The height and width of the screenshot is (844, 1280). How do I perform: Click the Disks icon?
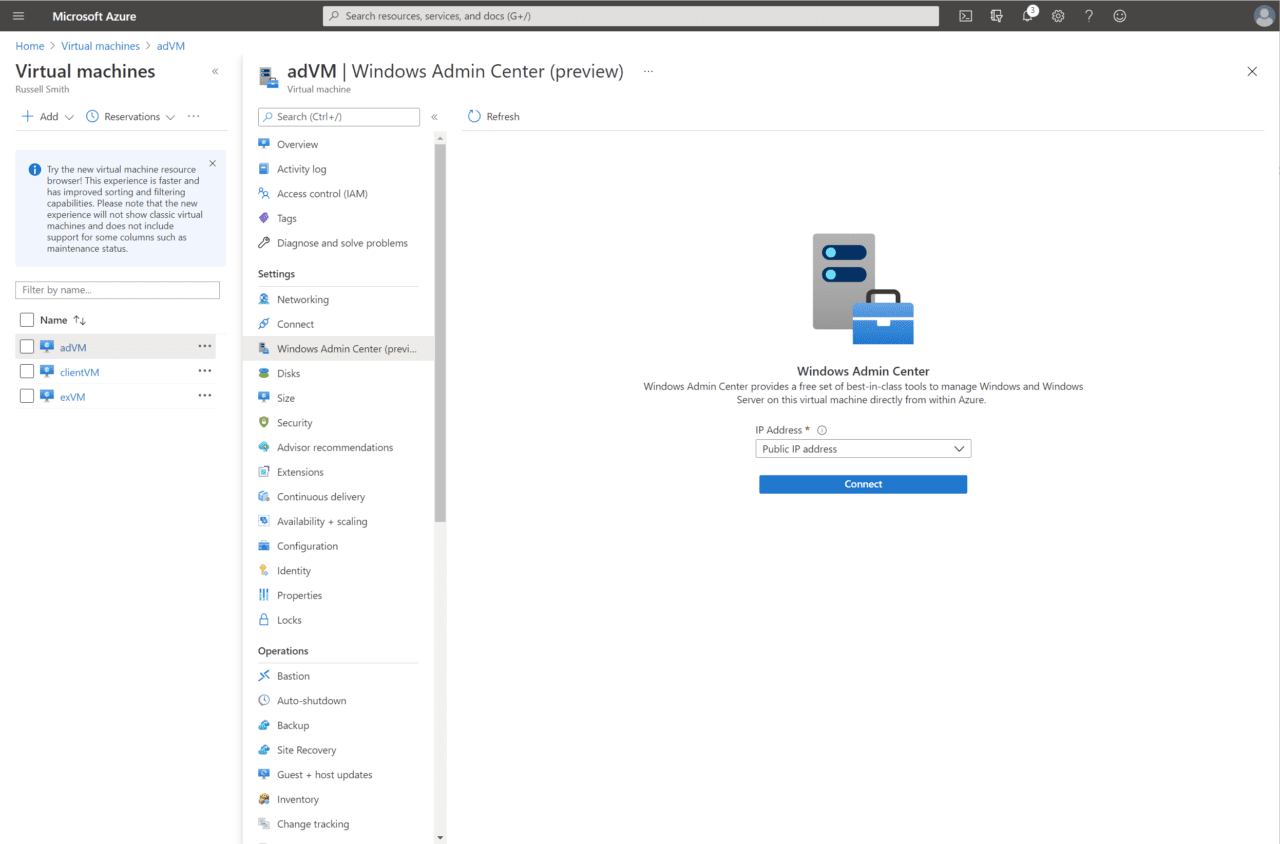pyautogui.click(x=264, y=373)
